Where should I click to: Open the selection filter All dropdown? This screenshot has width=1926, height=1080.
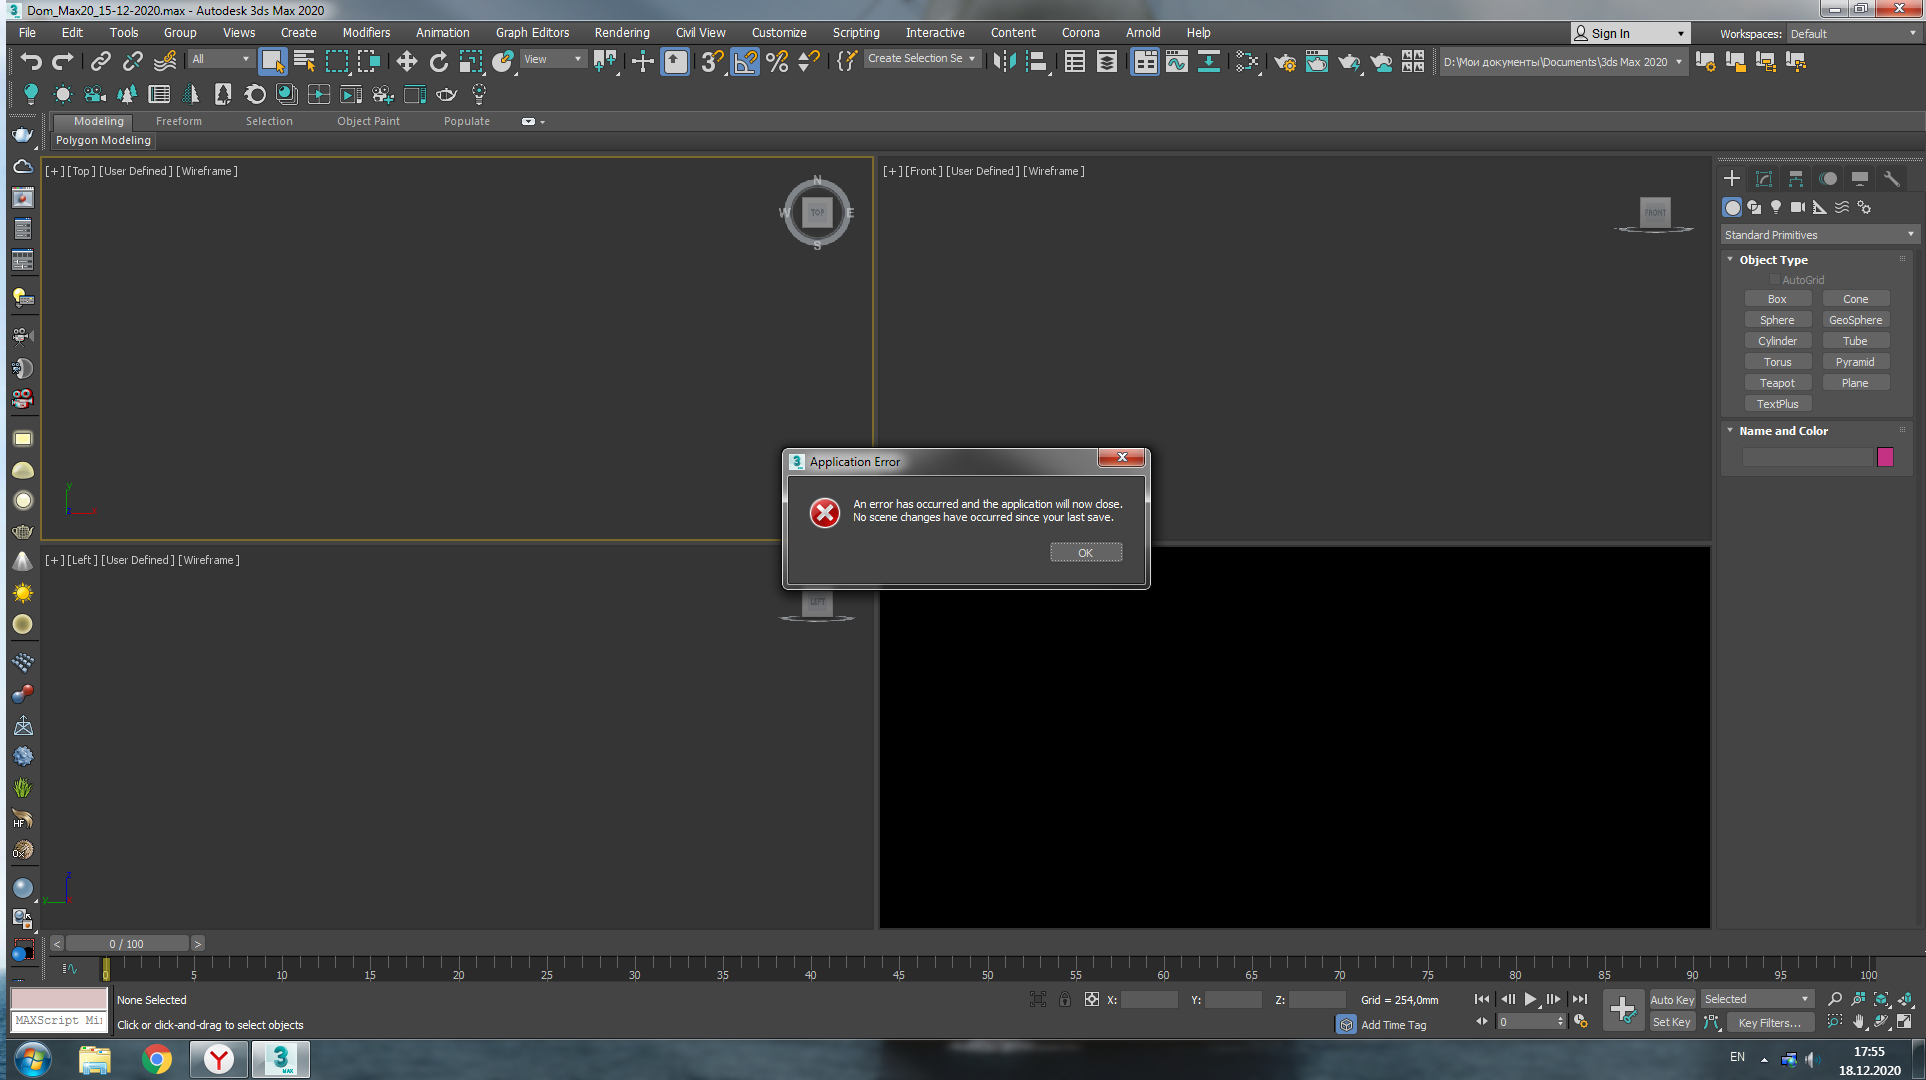point(221,59)
